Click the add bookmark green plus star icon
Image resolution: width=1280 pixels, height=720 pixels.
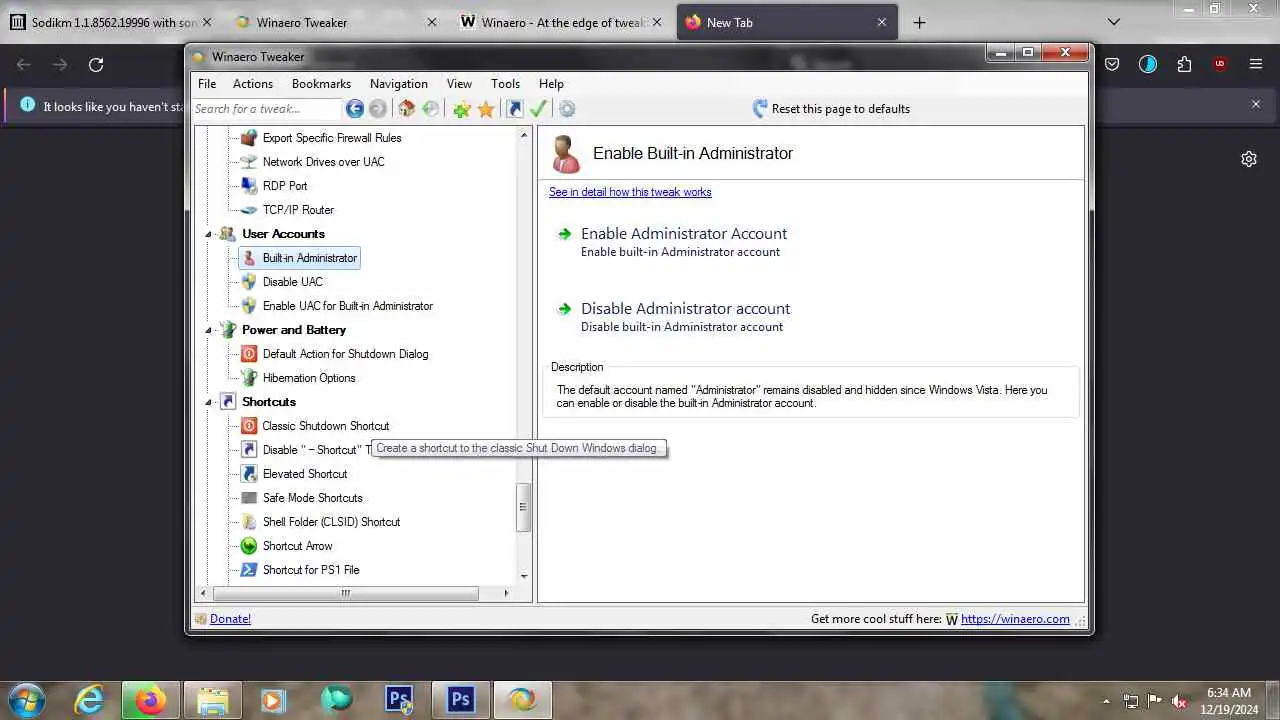[x=461, y=109]
